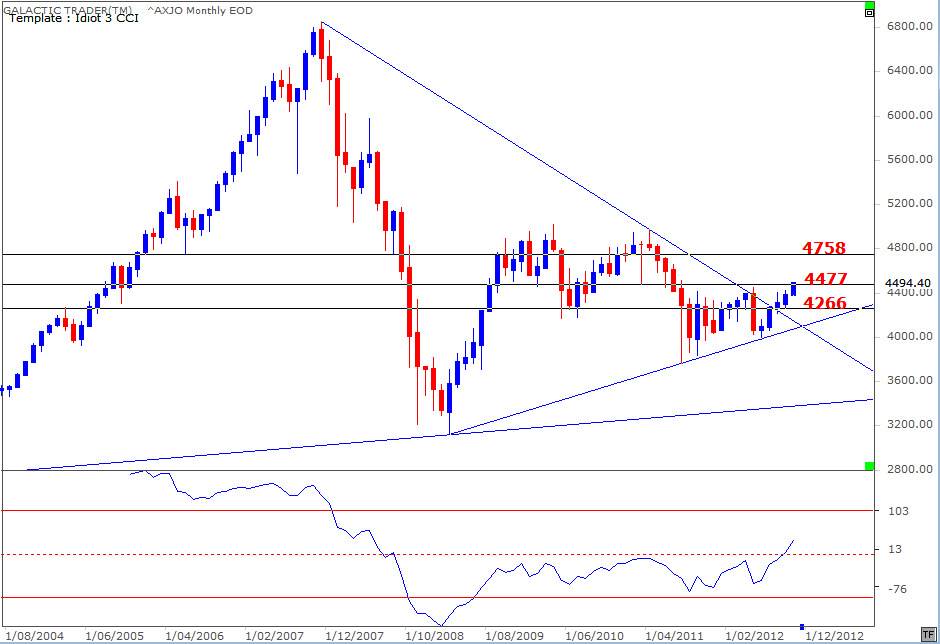
Task: Click the 6400.00 price axis label
Action: click(x=909, y=71)
